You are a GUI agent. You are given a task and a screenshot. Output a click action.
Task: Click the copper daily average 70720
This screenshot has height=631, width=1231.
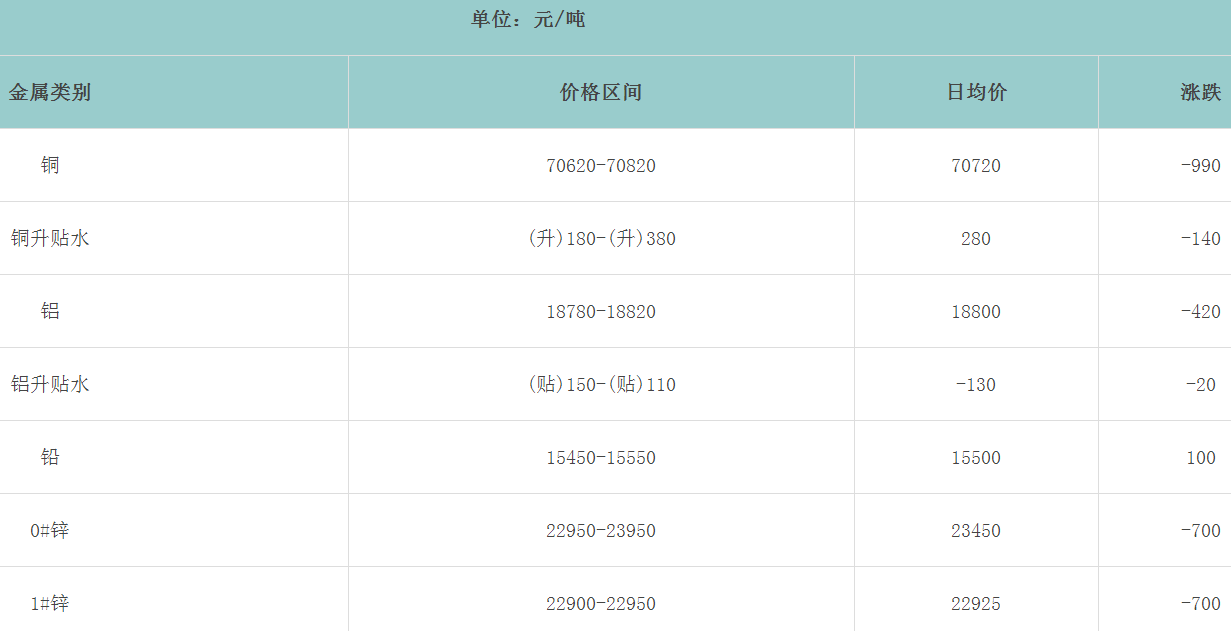point(976,166)
